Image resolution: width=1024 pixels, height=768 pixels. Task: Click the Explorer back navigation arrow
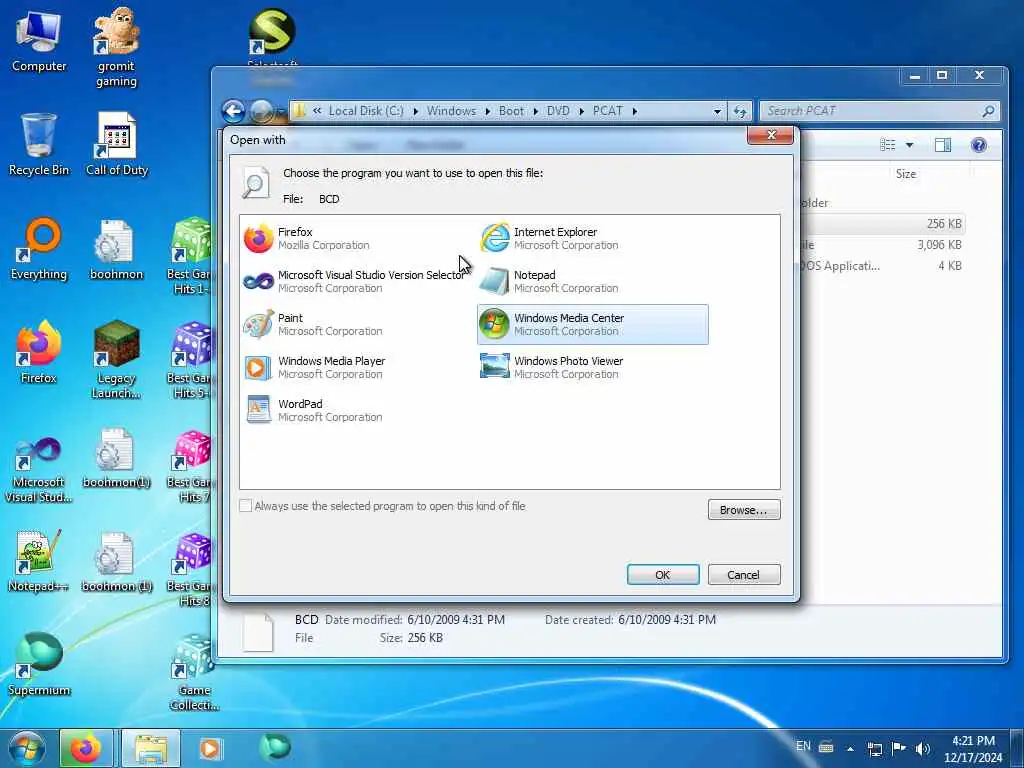(233, 111)
